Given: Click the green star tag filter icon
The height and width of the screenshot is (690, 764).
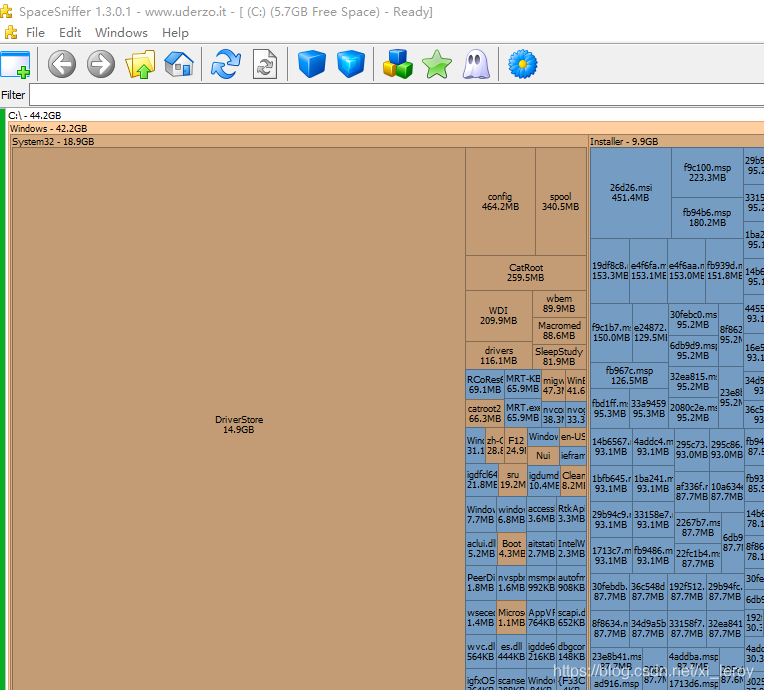Looking at the screenshot, I should point(437,64).
